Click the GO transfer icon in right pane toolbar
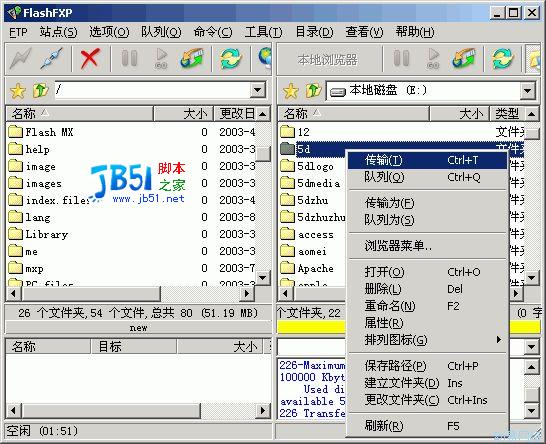The image size is (546, 444). click(433, 58)
